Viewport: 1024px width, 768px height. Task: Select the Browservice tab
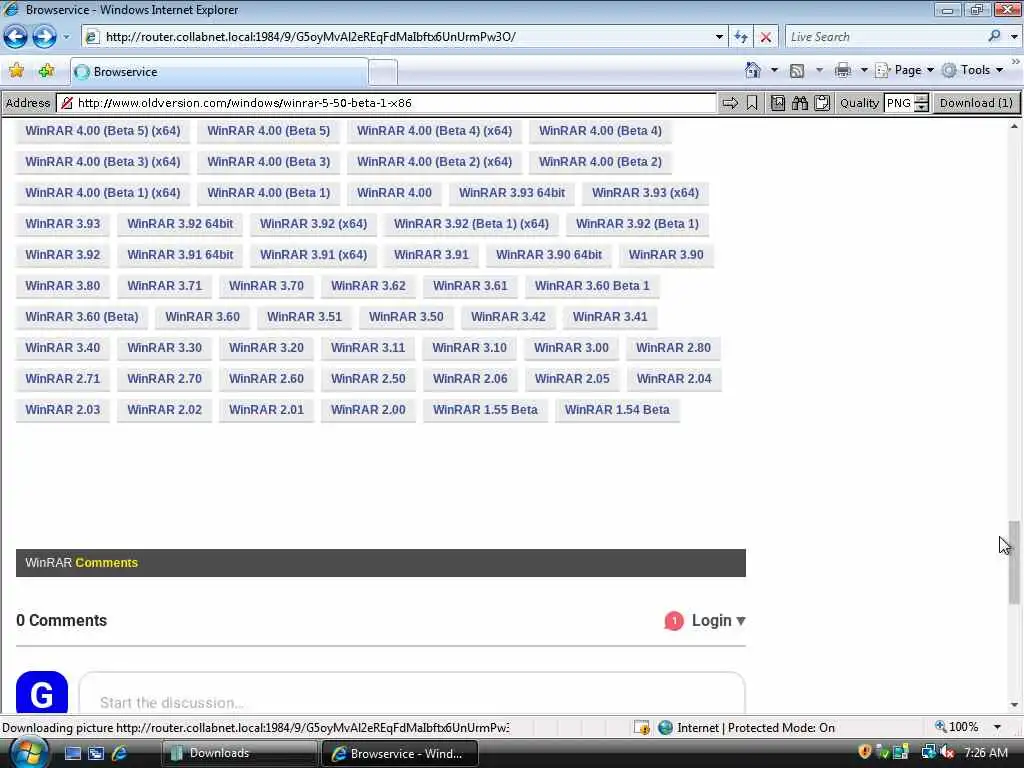219,72
